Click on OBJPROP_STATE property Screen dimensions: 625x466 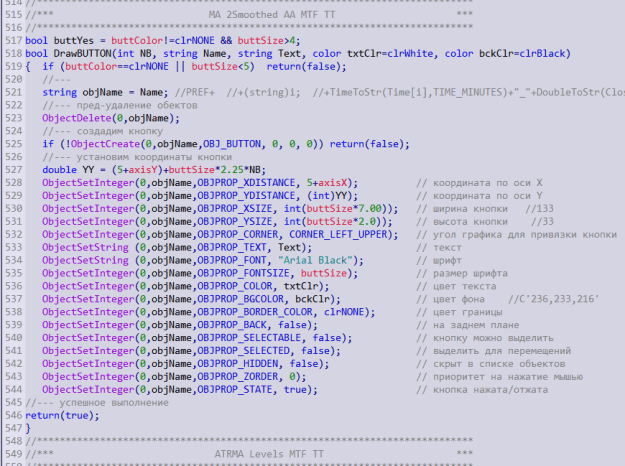[x=235, y=389]
